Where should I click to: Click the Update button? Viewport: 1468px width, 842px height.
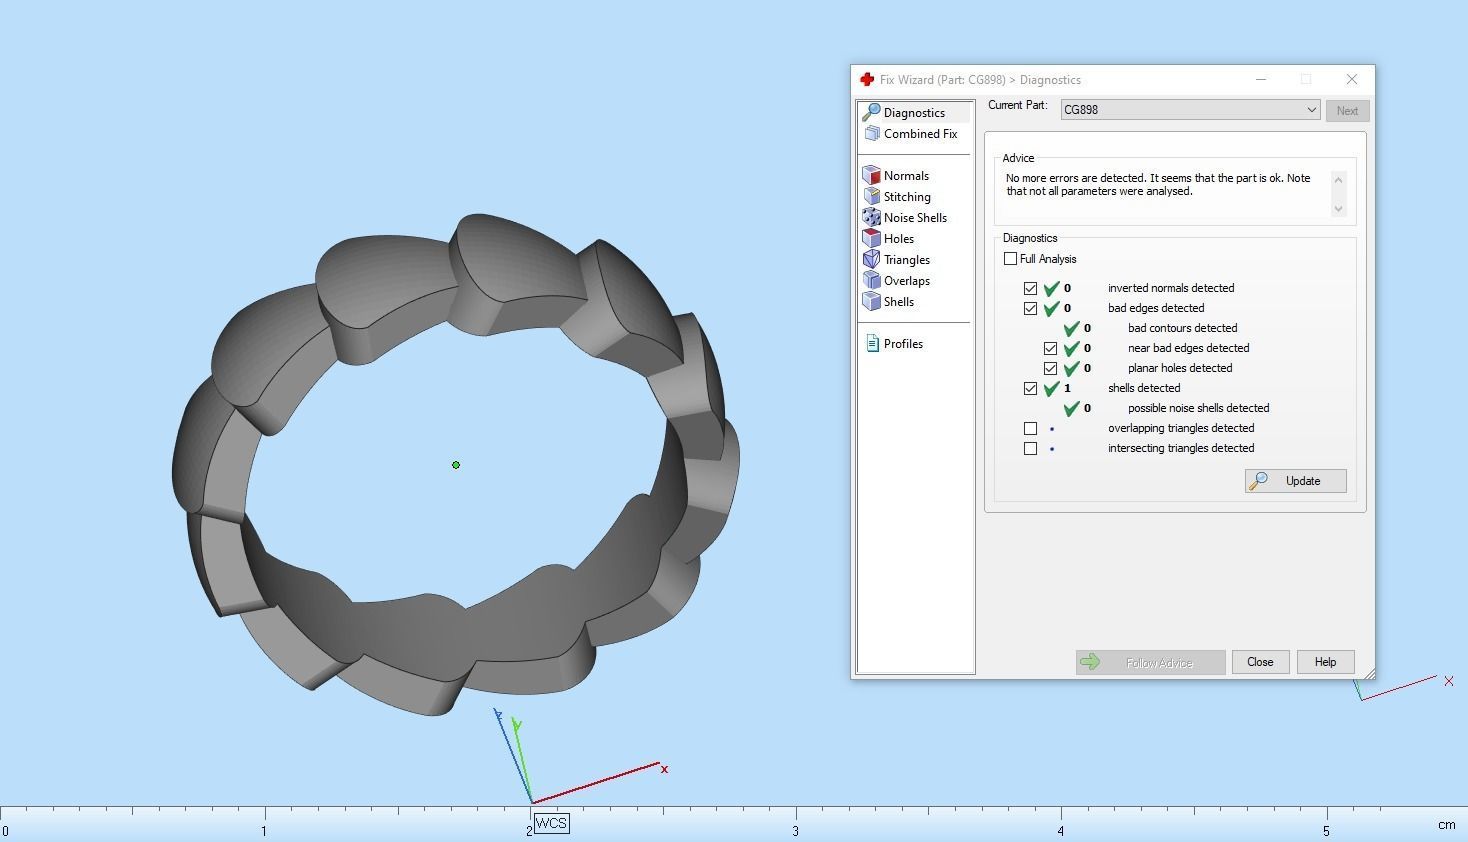(x=1295, y=481)
